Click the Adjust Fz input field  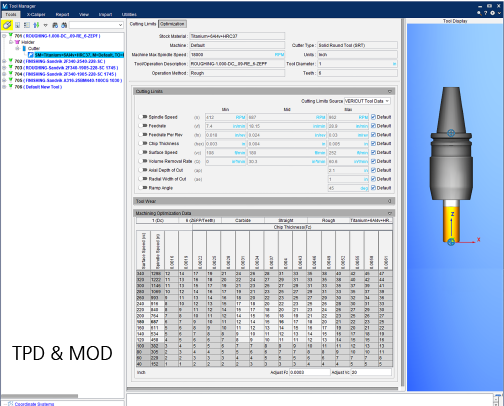coord(309,372)
